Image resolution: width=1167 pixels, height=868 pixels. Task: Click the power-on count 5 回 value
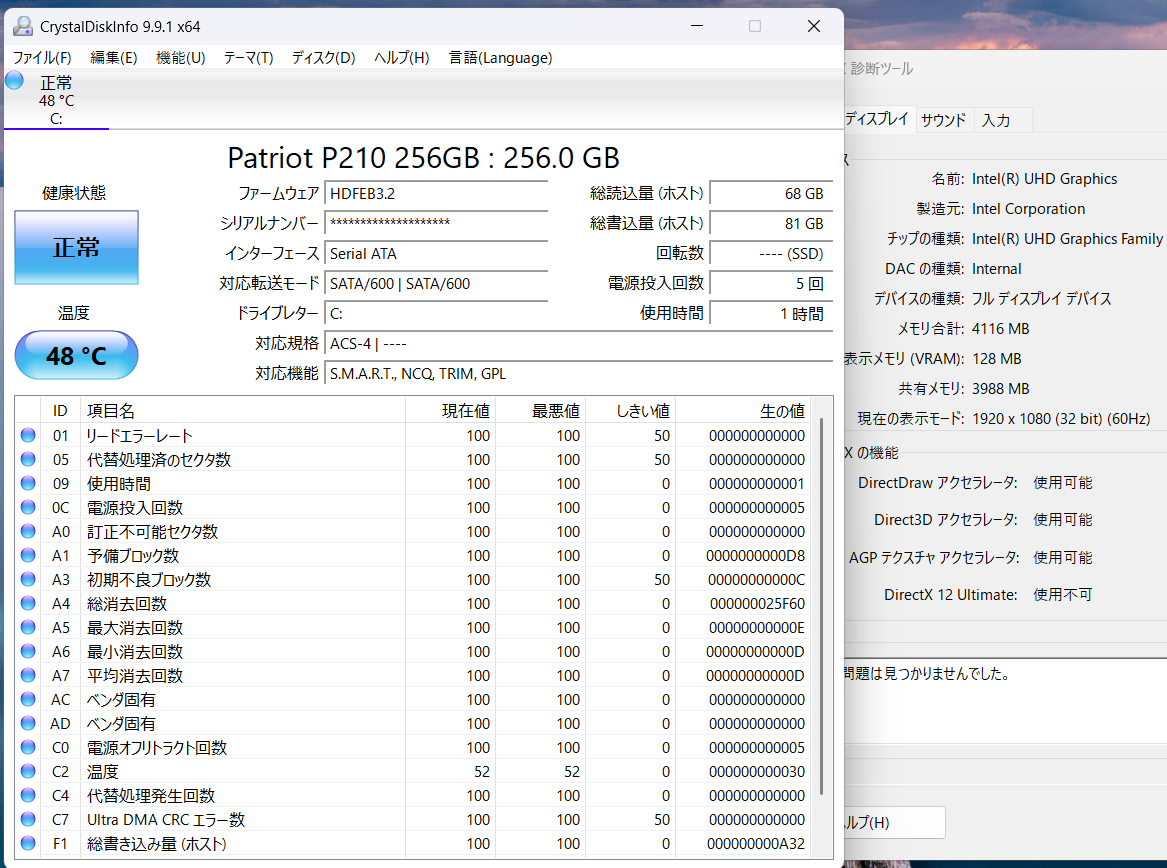coord(771,284)
